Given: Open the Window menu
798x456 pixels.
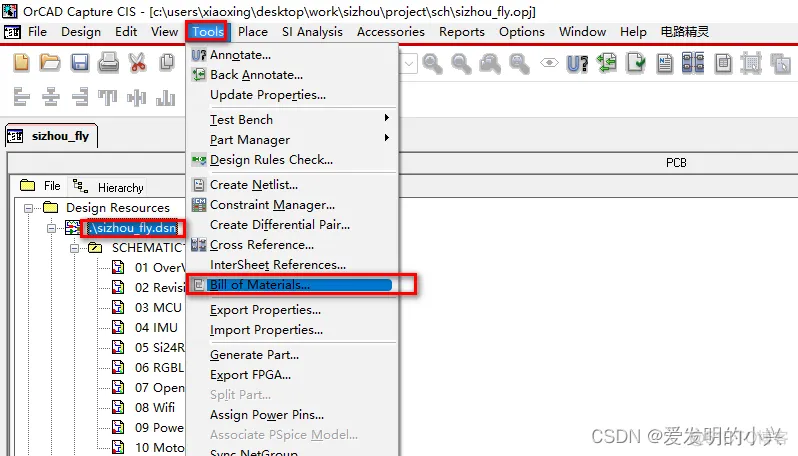Looking at the screenshot, I should tap(582, 32).
